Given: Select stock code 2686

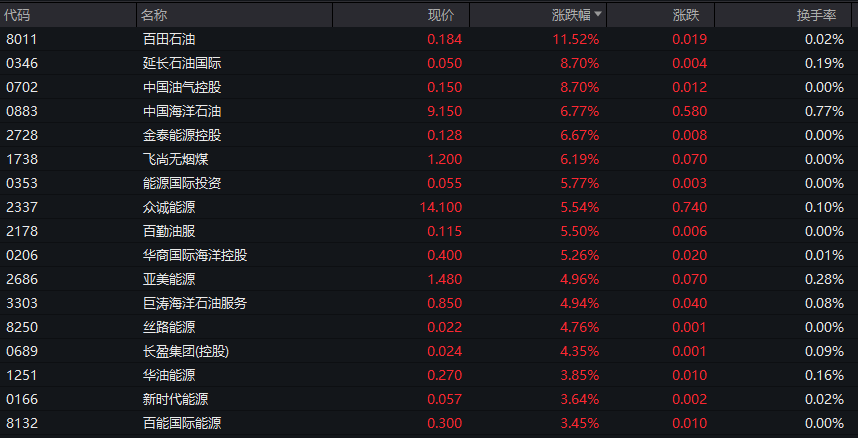Looking at the screenshot, I should 21,279.
